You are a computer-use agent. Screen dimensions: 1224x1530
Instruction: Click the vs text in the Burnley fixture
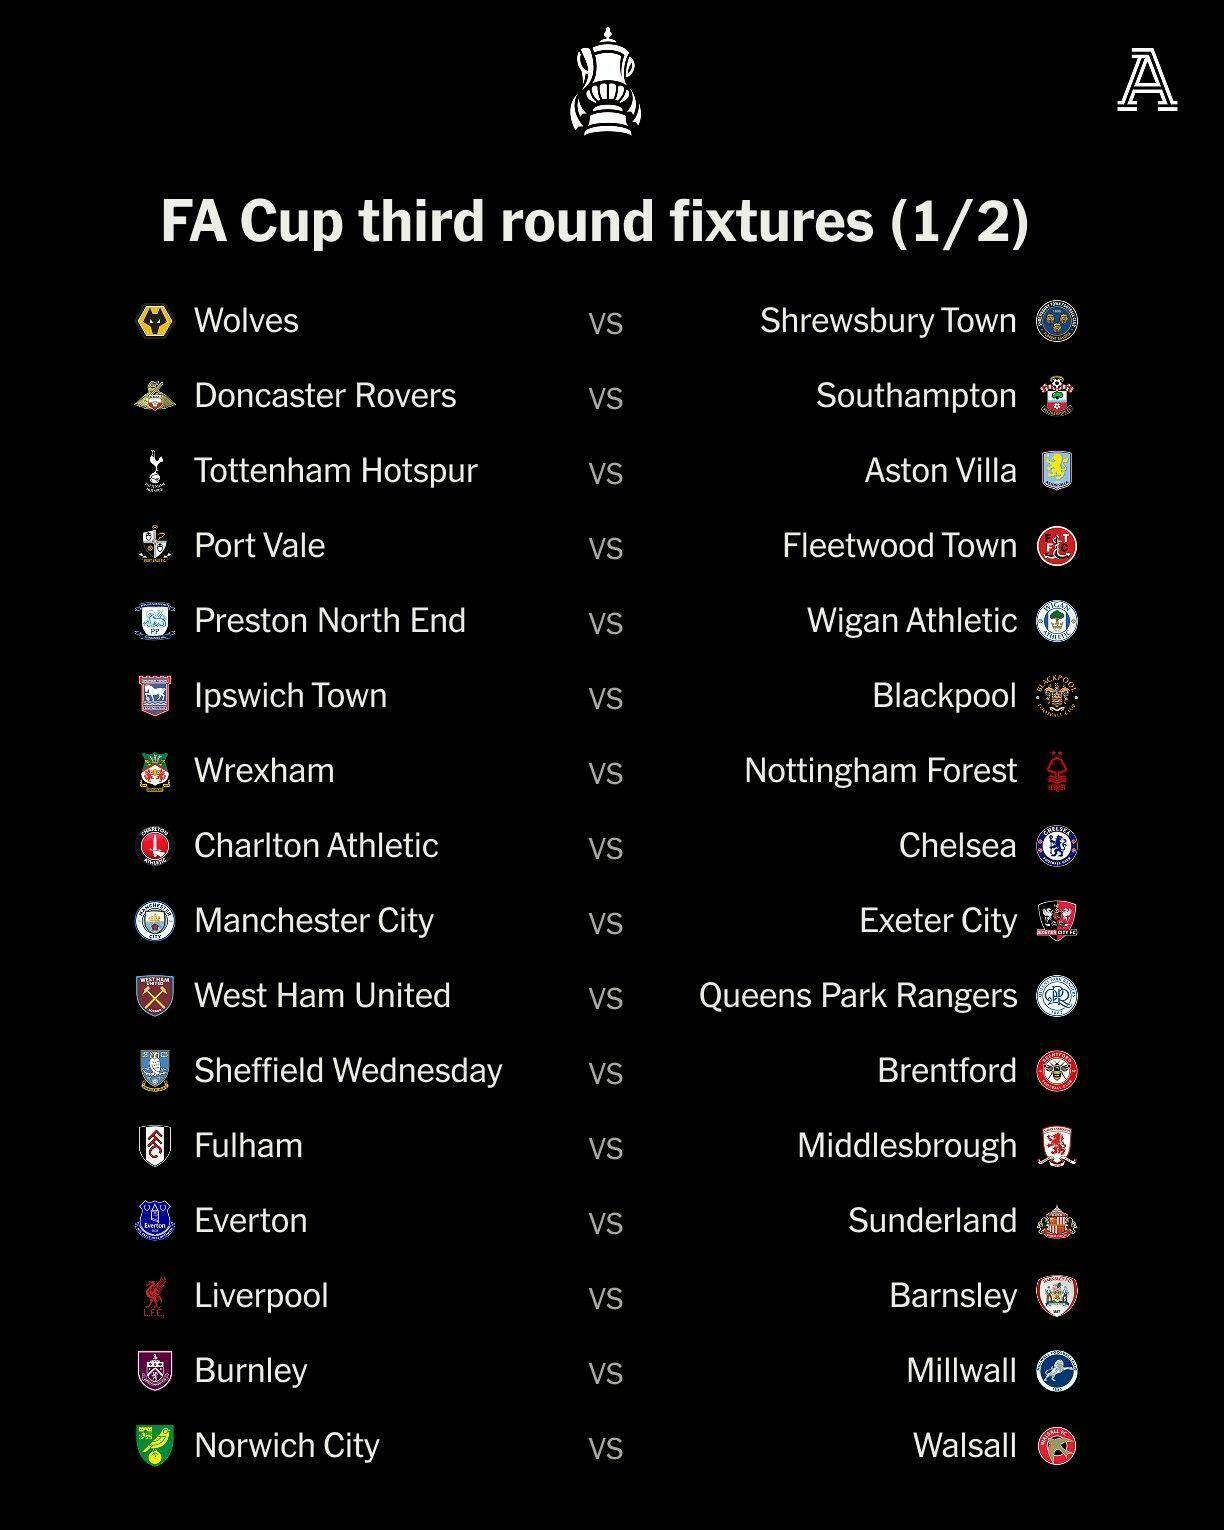(605, 1373)
